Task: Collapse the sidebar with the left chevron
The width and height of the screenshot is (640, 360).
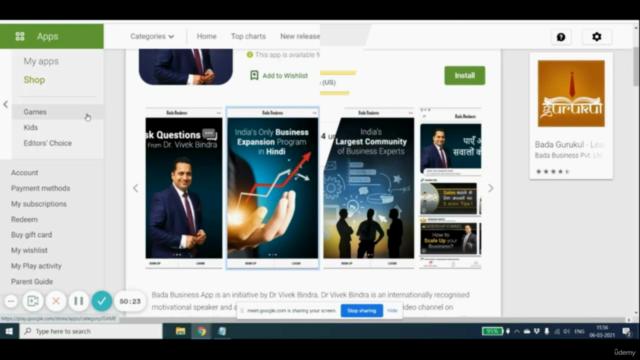Action: 5,104
